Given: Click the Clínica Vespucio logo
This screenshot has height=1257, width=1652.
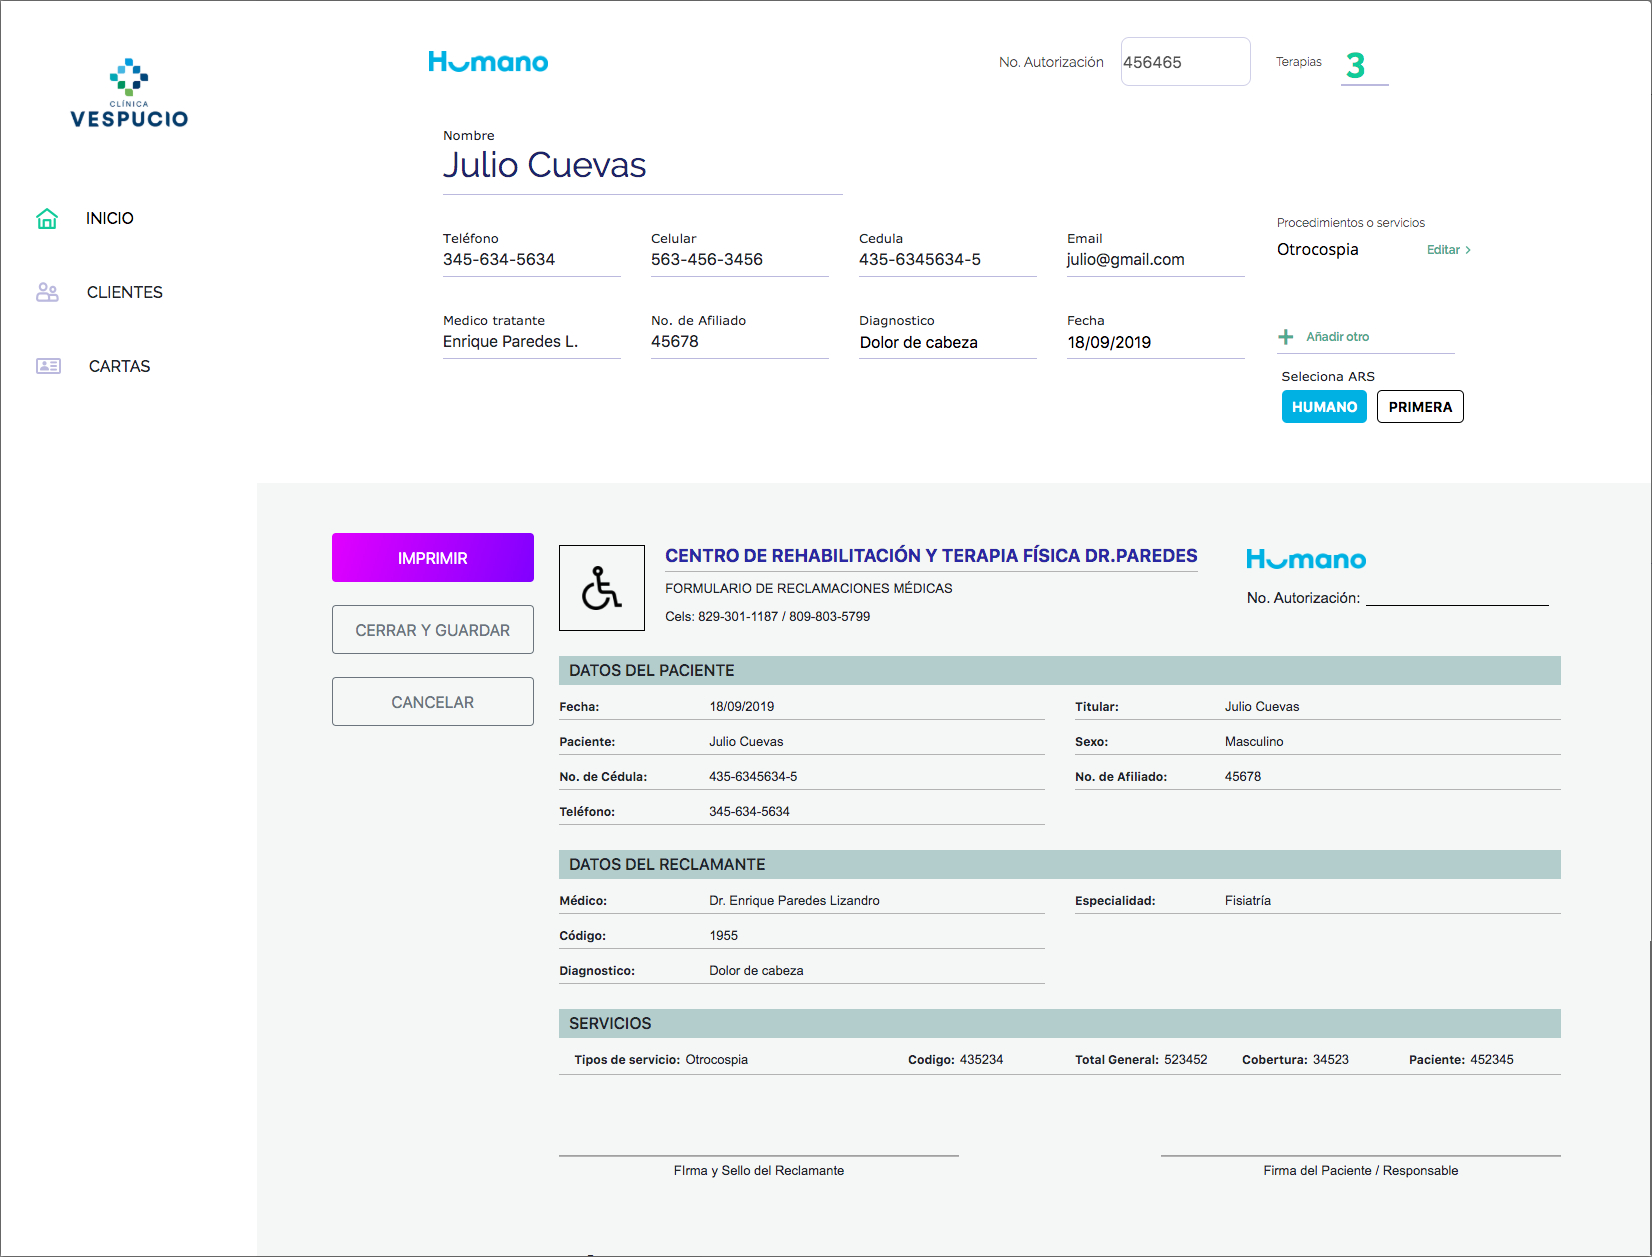Looking at the screenshot, I should (x=129, y=94).
